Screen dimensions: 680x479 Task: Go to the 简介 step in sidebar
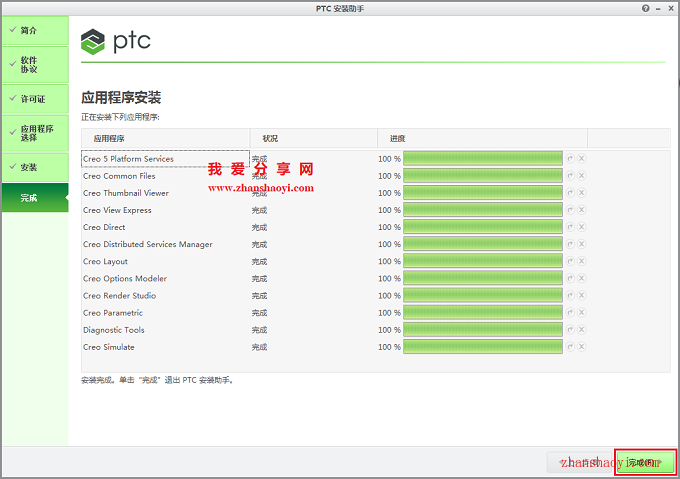[35, 30]
